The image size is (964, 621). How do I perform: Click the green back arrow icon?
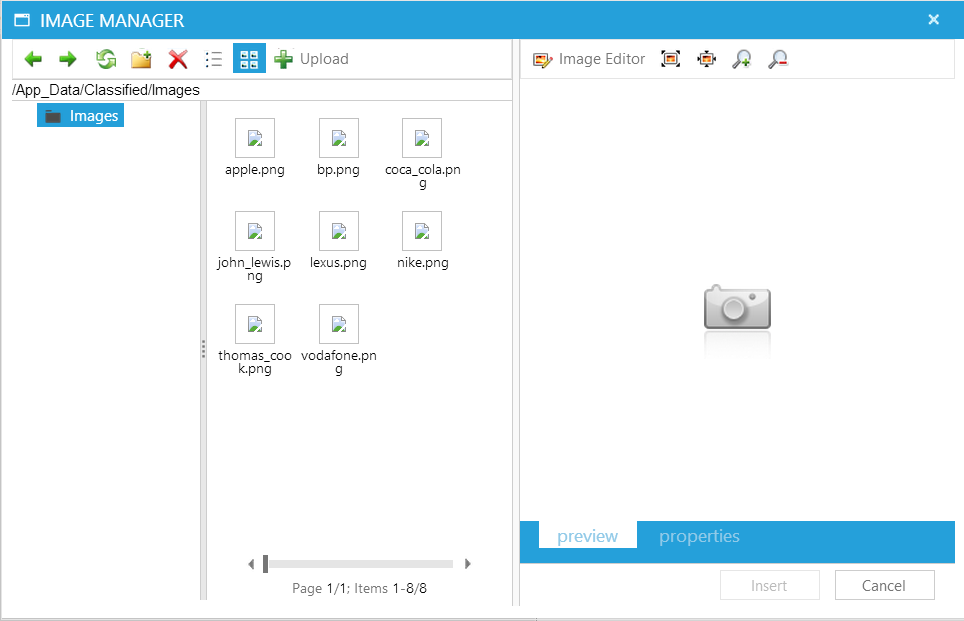click(33, 59)
